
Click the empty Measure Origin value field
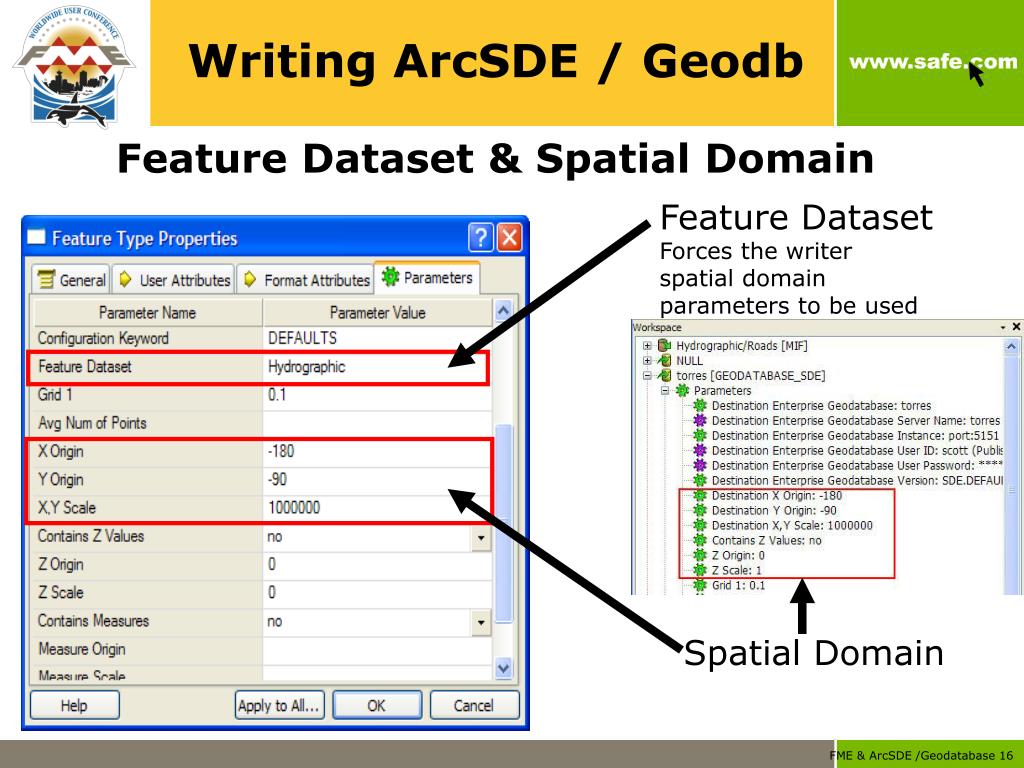[x=377, y=650]
